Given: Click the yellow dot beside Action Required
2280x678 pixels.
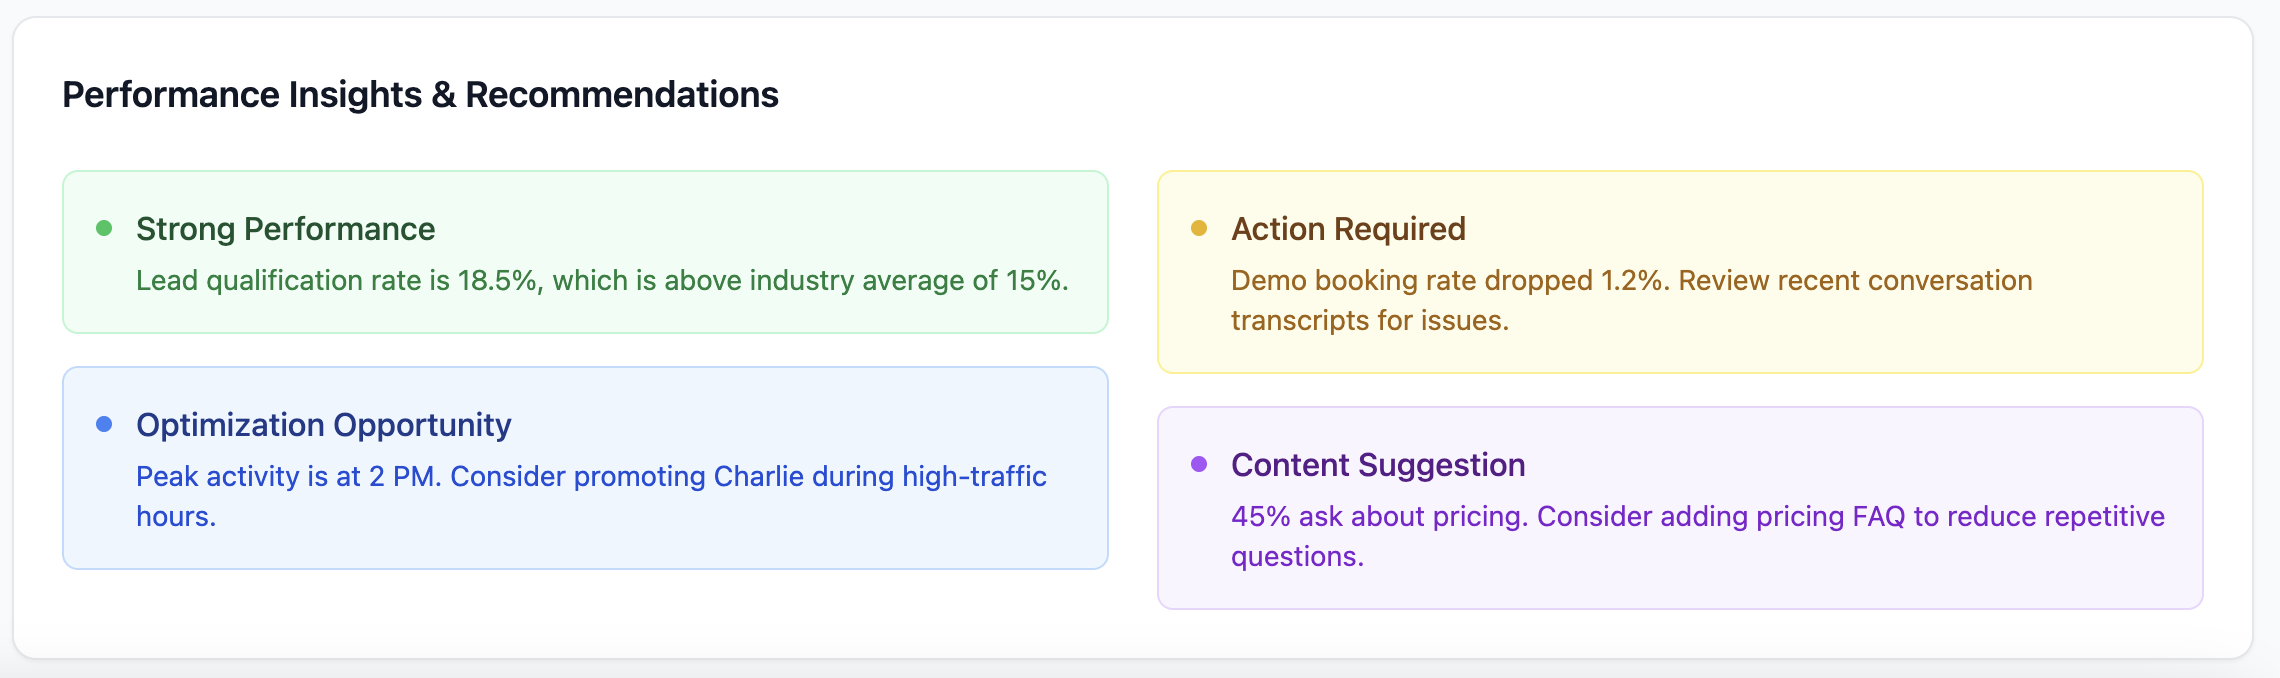Looking at the screenshot, I should pyautogui.click(x=1199, y=228).
